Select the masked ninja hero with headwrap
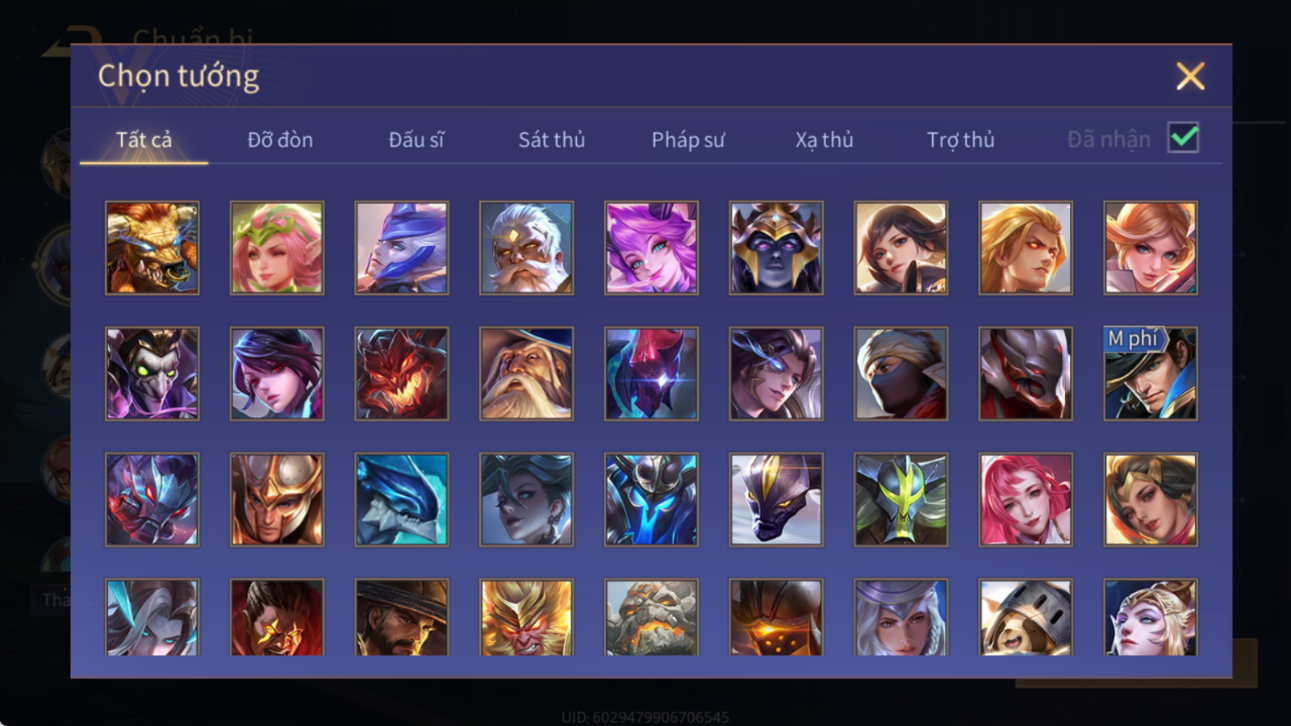The width and height of the screenshot is (1291, 726). (901, 374)
